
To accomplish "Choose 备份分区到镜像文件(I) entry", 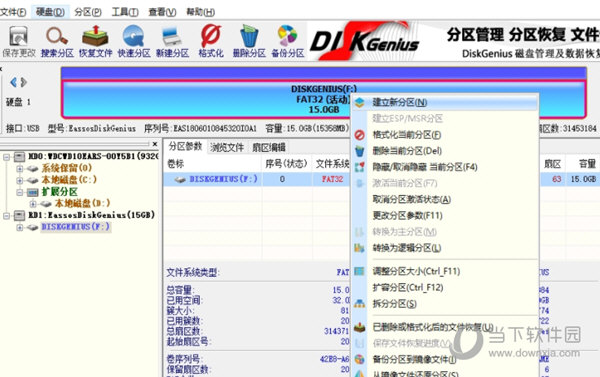I will point(445,359).
